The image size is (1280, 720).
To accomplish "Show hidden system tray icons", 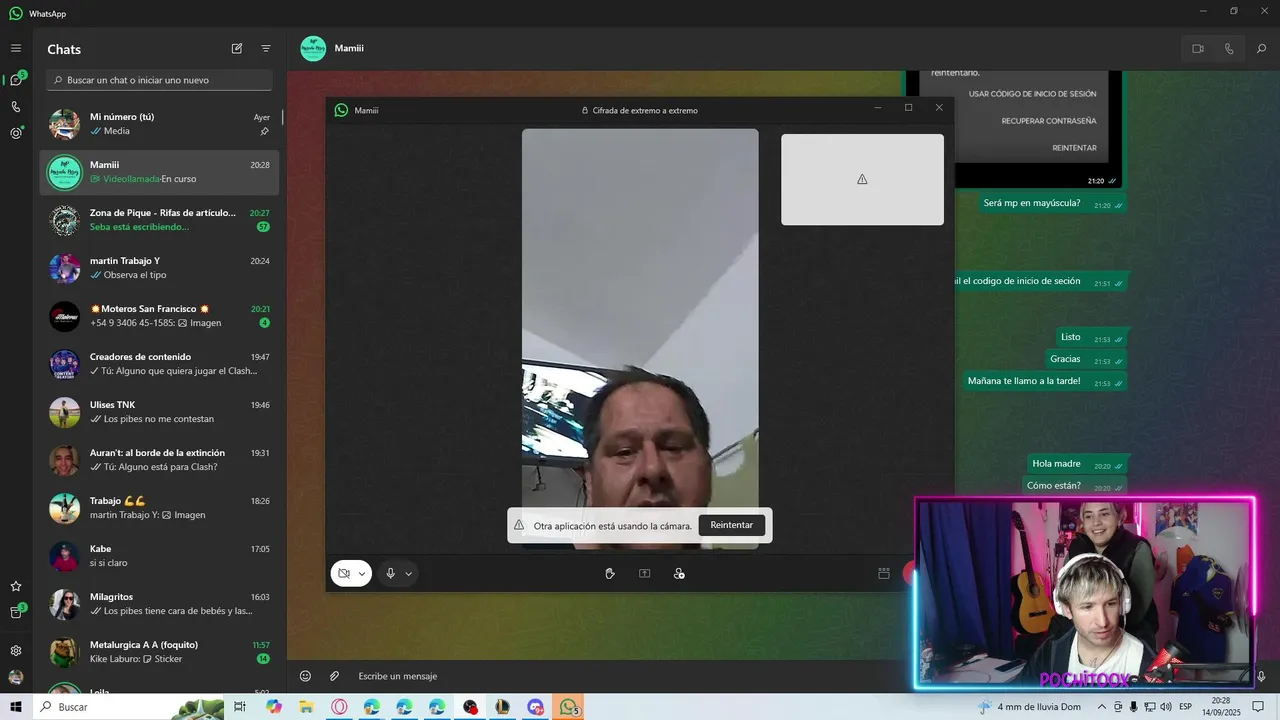I will 1101,707.
